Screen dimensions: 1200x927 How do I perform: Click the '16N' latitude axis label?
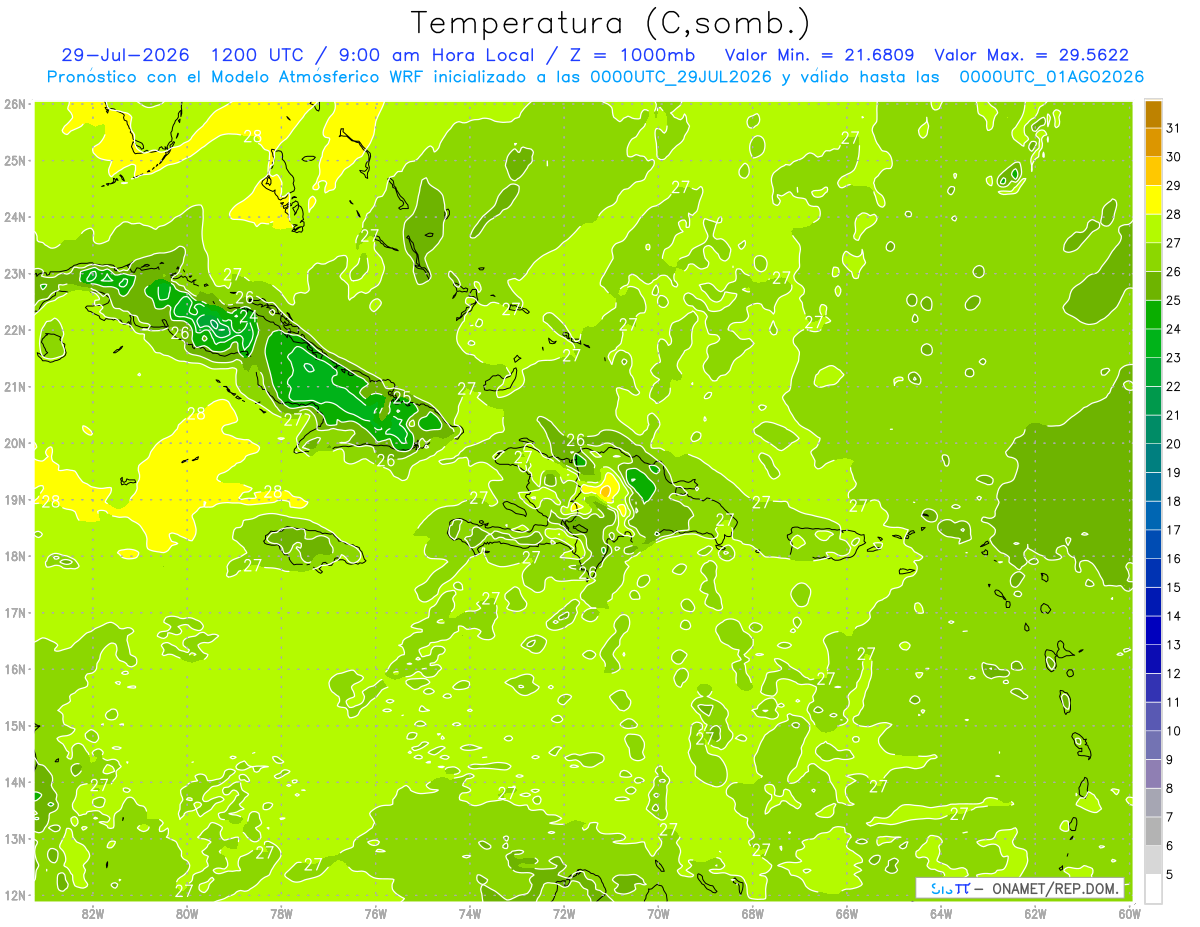coord(15,669)
